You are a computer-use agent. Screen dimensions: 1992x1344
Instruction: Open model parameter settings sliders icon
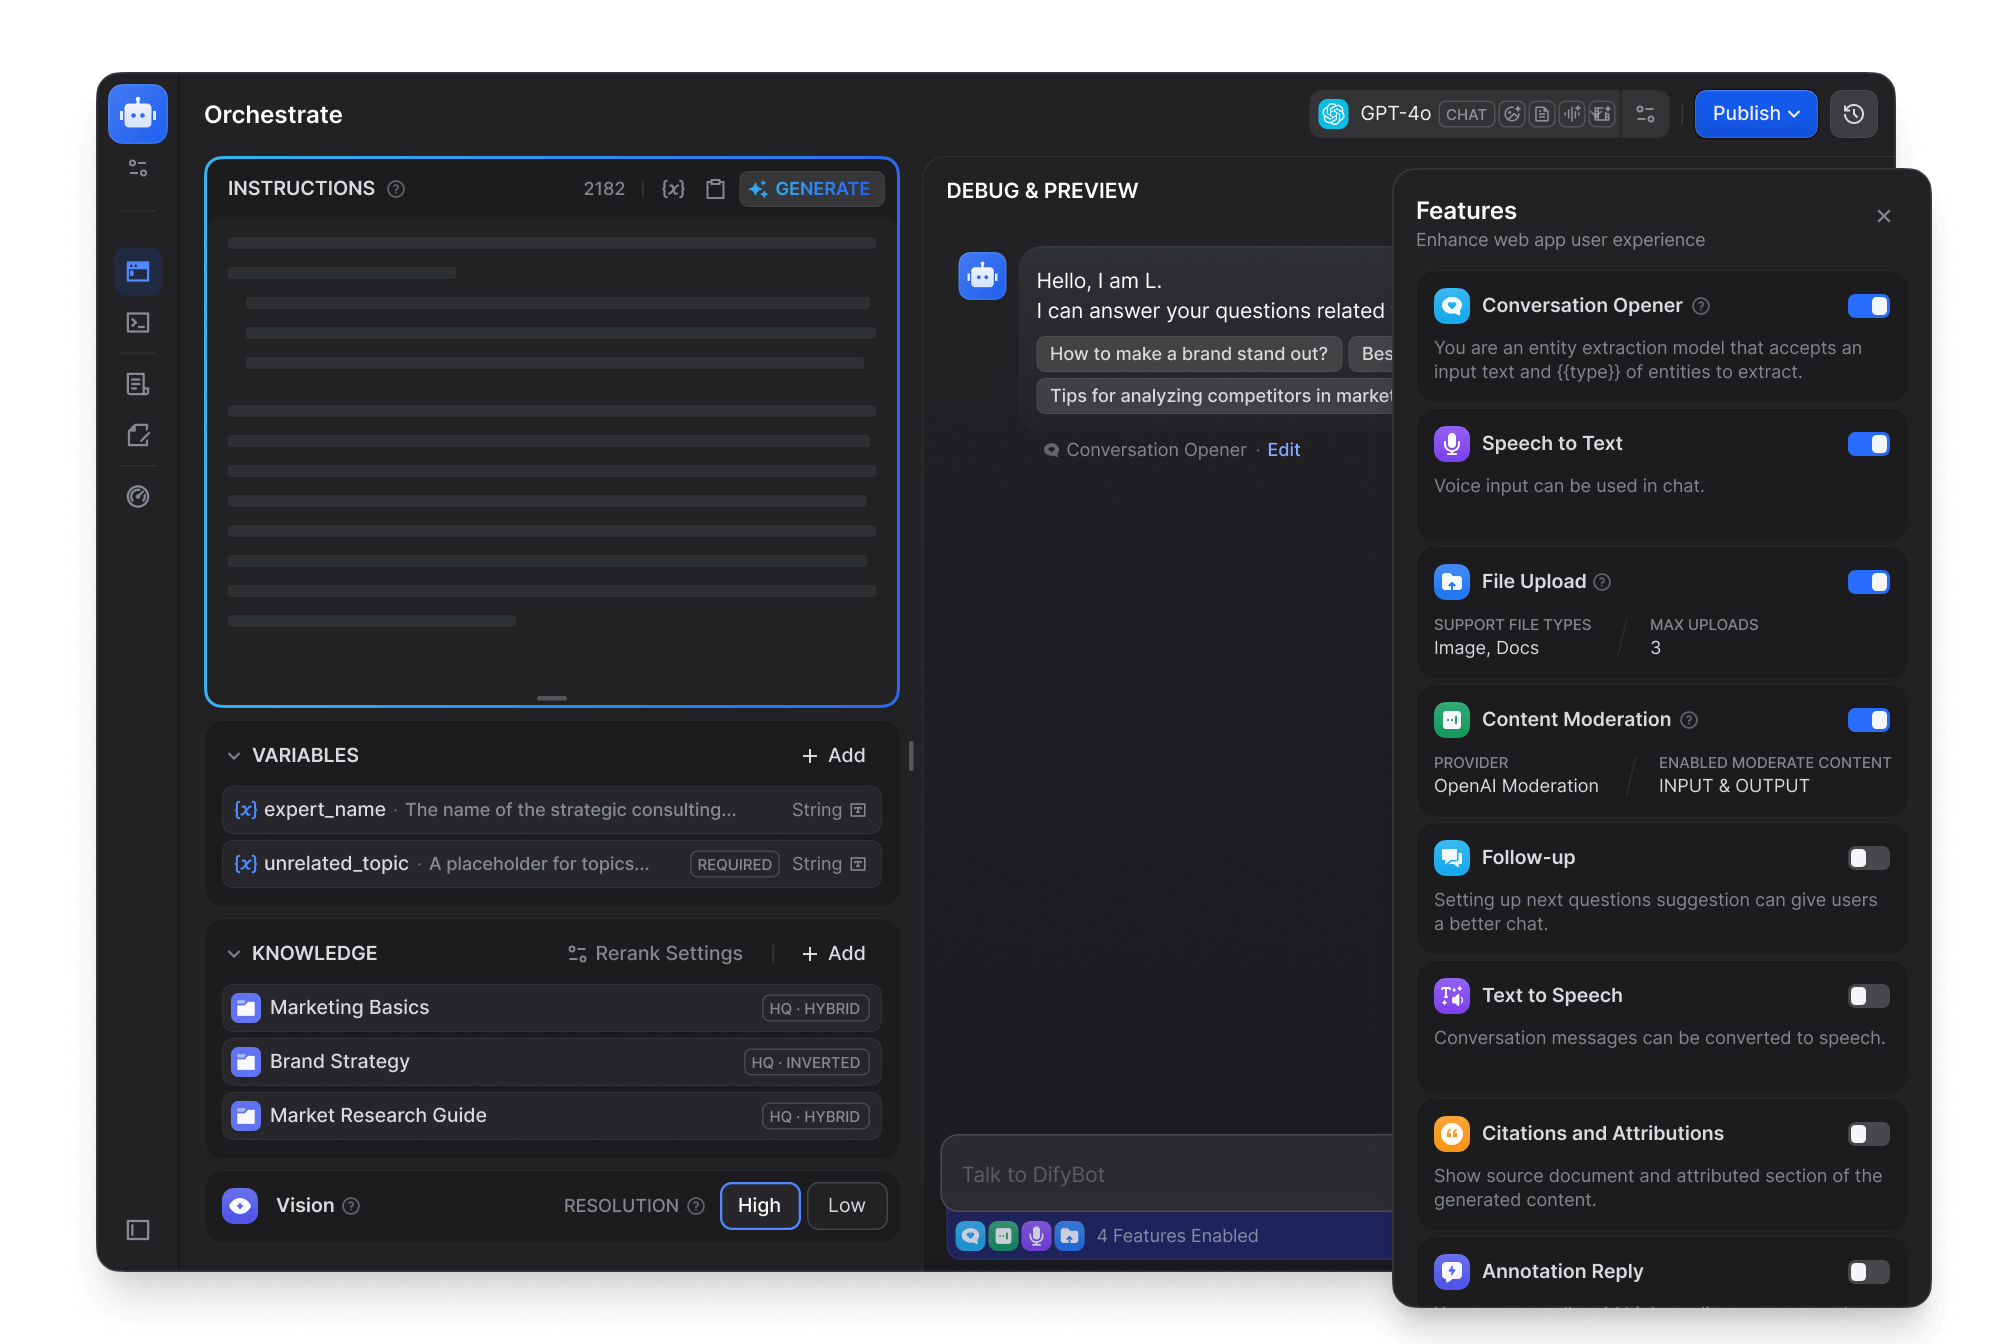click(1645, 114)
